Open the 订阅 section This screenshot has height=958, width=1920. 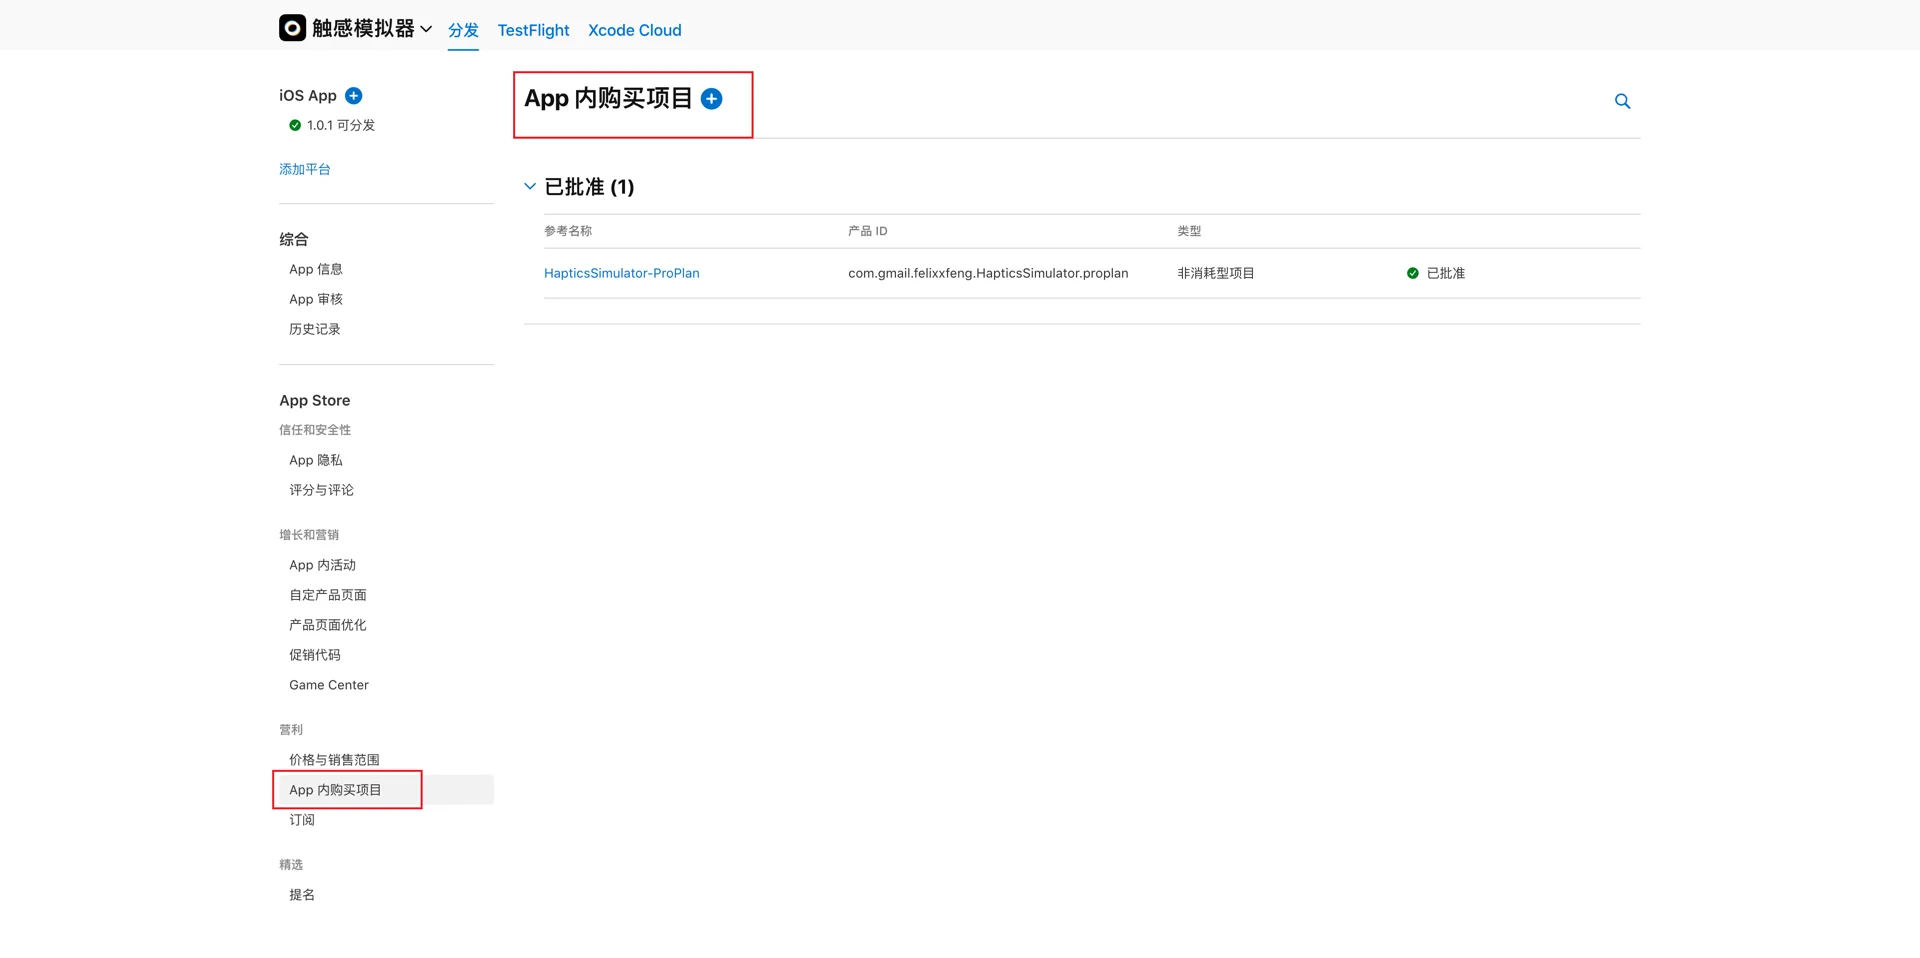pyautogui.click(x=302, y=819)
